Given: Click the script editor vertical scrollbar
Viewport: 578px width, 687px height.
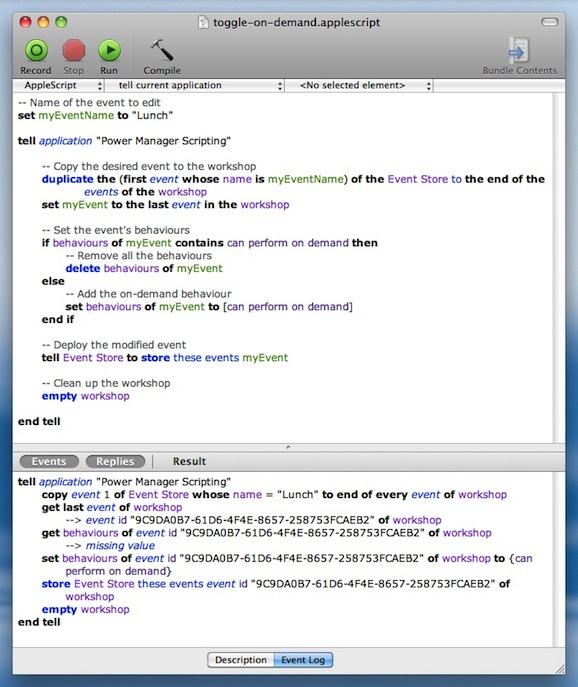Looking at the screenshot, I should tap(558, 267).
